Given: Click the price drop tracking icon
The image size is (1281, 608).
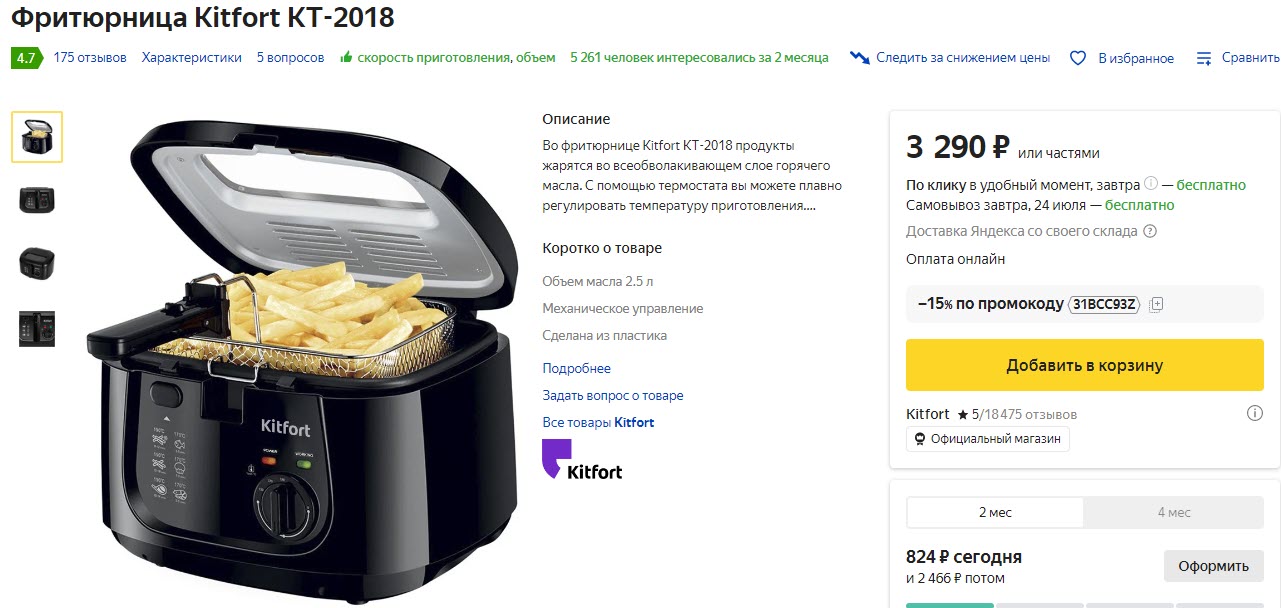Looking at the screenshot, I should tap(859, 58).
